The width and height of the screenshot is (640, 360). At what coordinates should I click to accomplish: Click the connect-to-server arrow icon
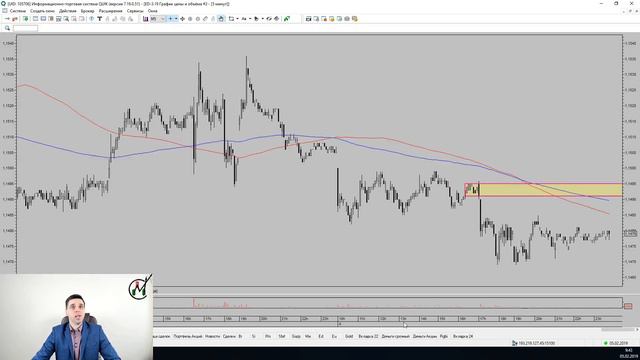pos(7,19)
